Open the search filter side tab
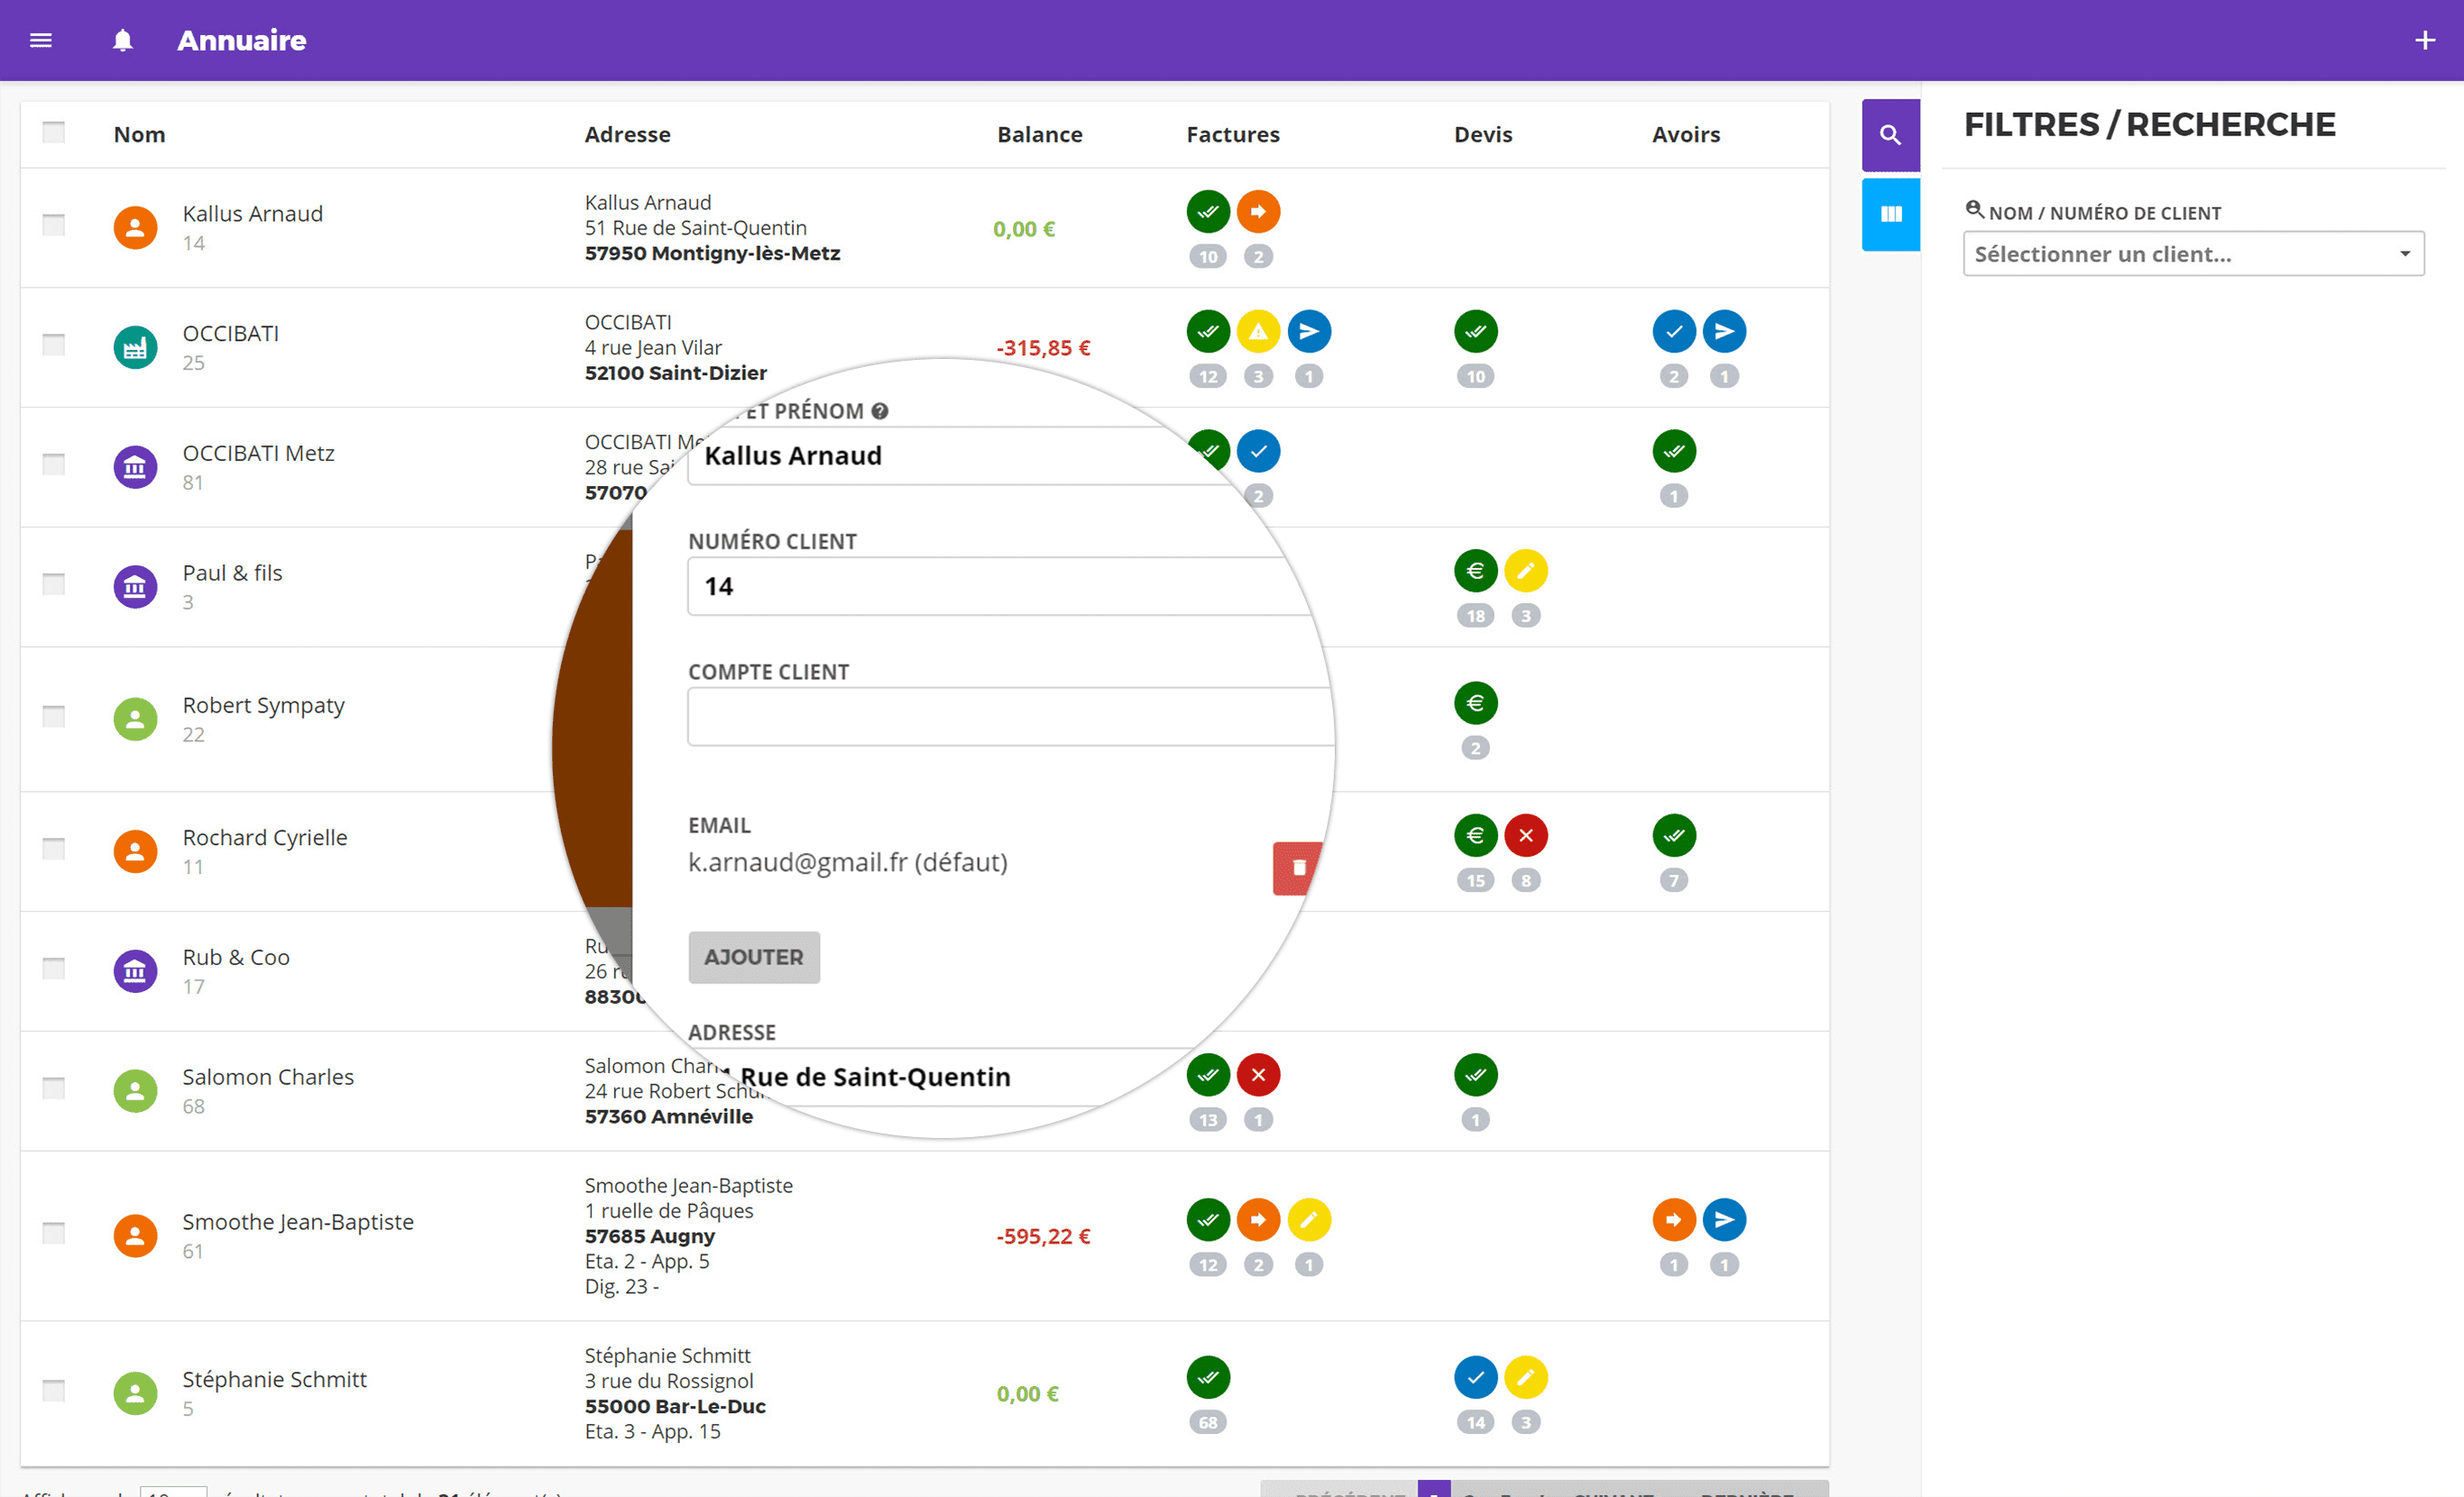The height and width of the screenshot is (1497, 2464). 1890,135
